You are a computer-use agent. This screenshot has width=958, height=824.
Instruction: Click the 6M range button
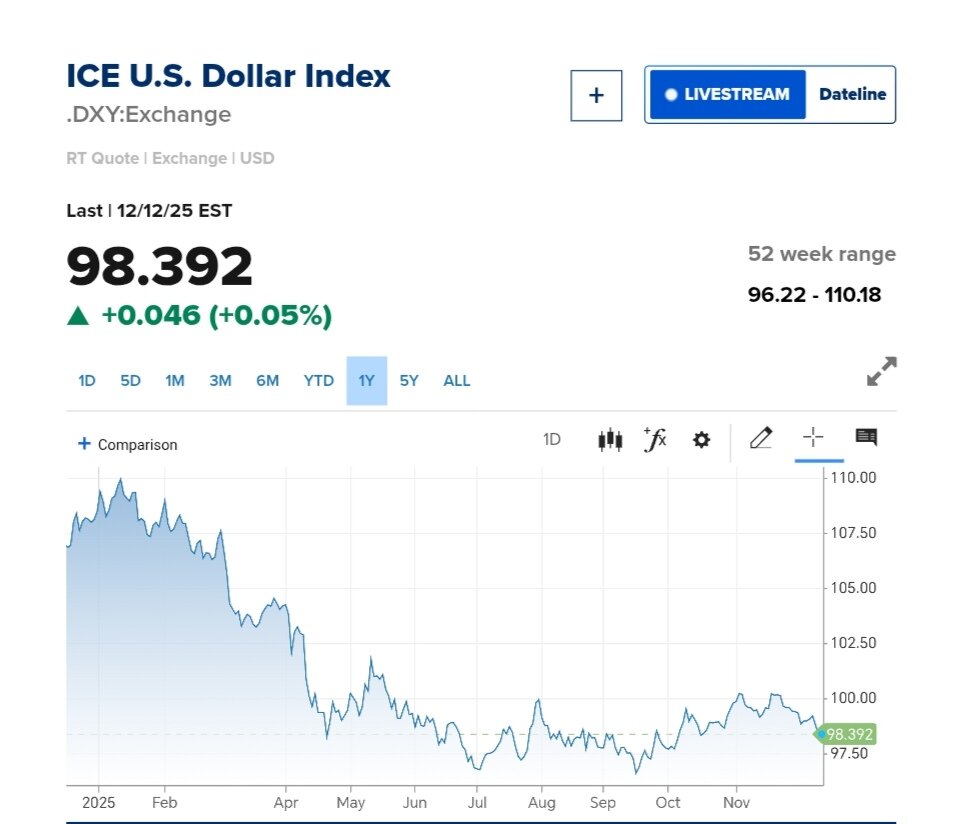pyautogui.click(x=267, y=380)
